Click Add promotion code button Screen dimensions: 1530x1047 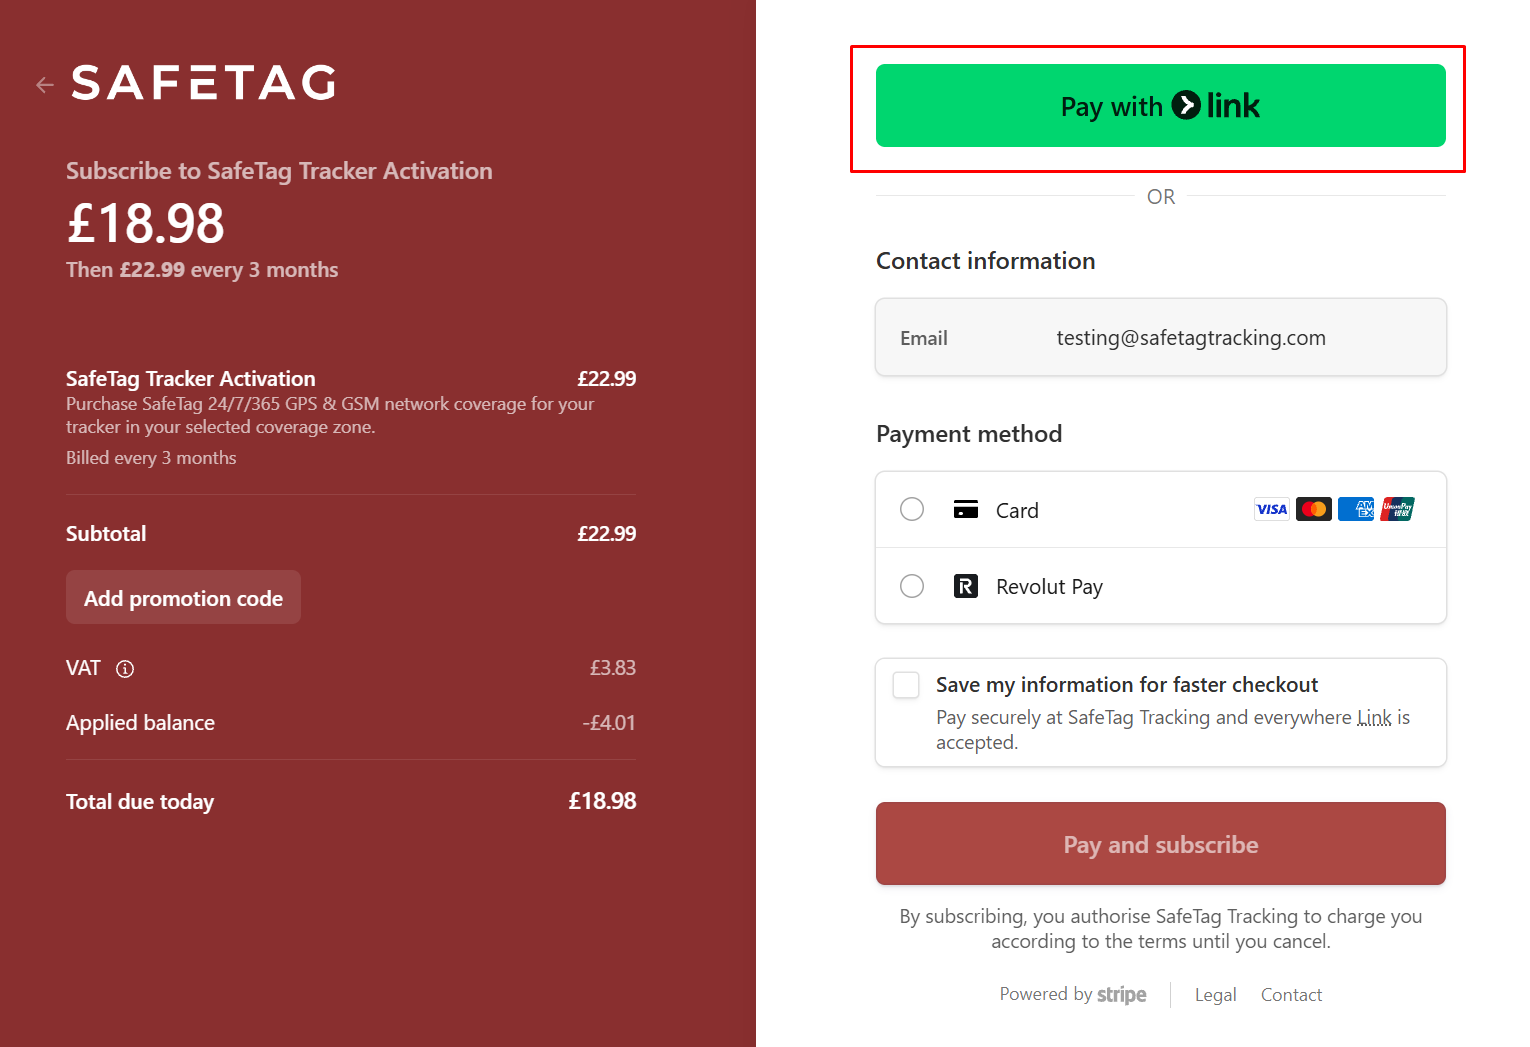coord(183,598)
